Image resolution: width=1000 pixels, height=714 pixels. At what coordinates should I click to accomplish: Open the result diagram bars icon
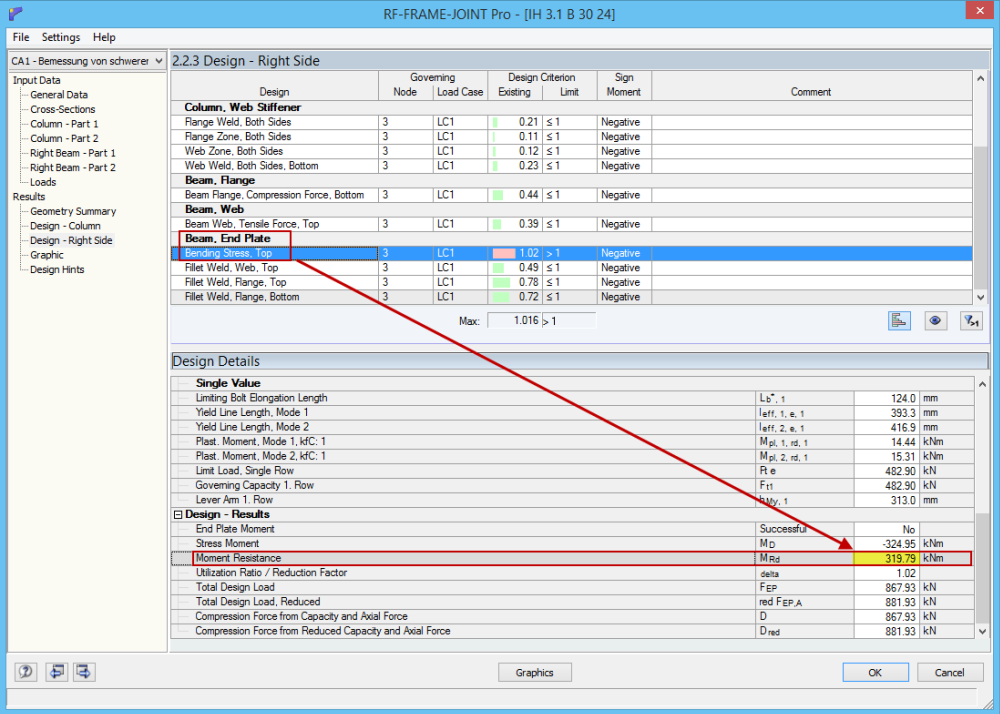pos(898,319)
